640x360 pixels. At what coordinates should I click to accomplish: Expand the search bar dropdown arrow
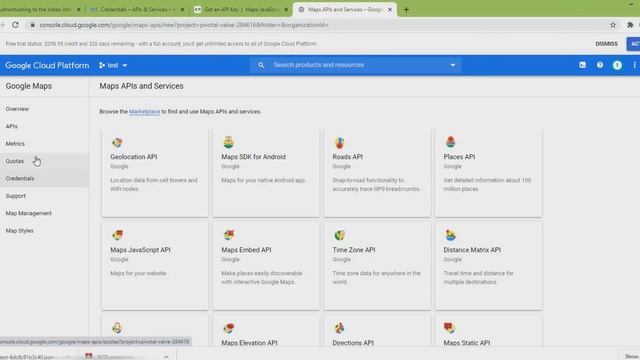click(452, 65)
